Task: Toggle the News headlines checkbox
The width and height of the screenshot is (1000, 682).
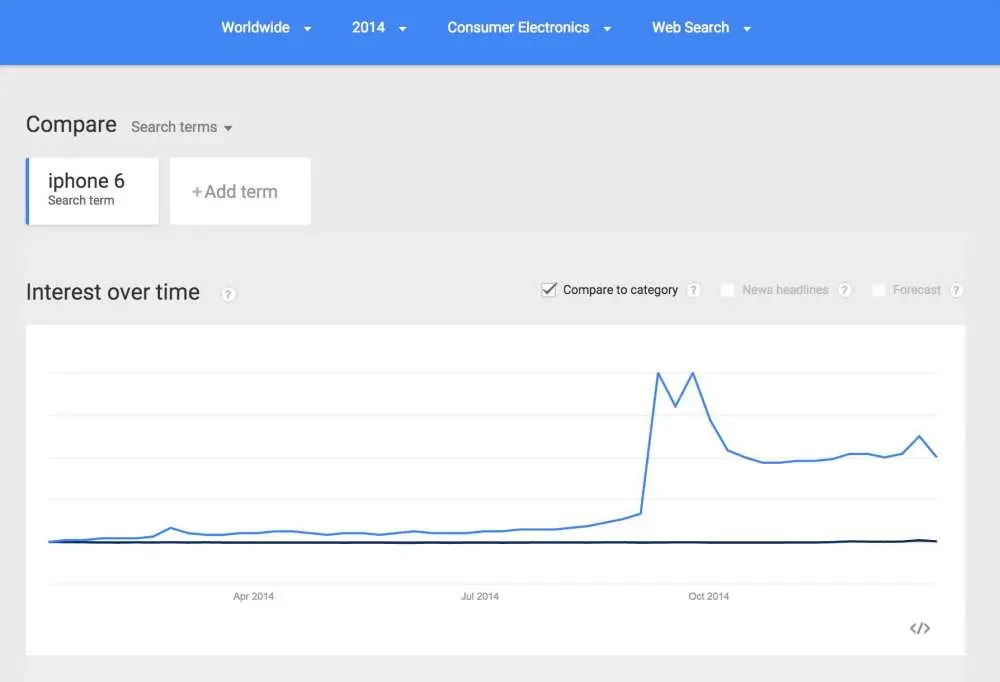Action: (x=727, y=290)
